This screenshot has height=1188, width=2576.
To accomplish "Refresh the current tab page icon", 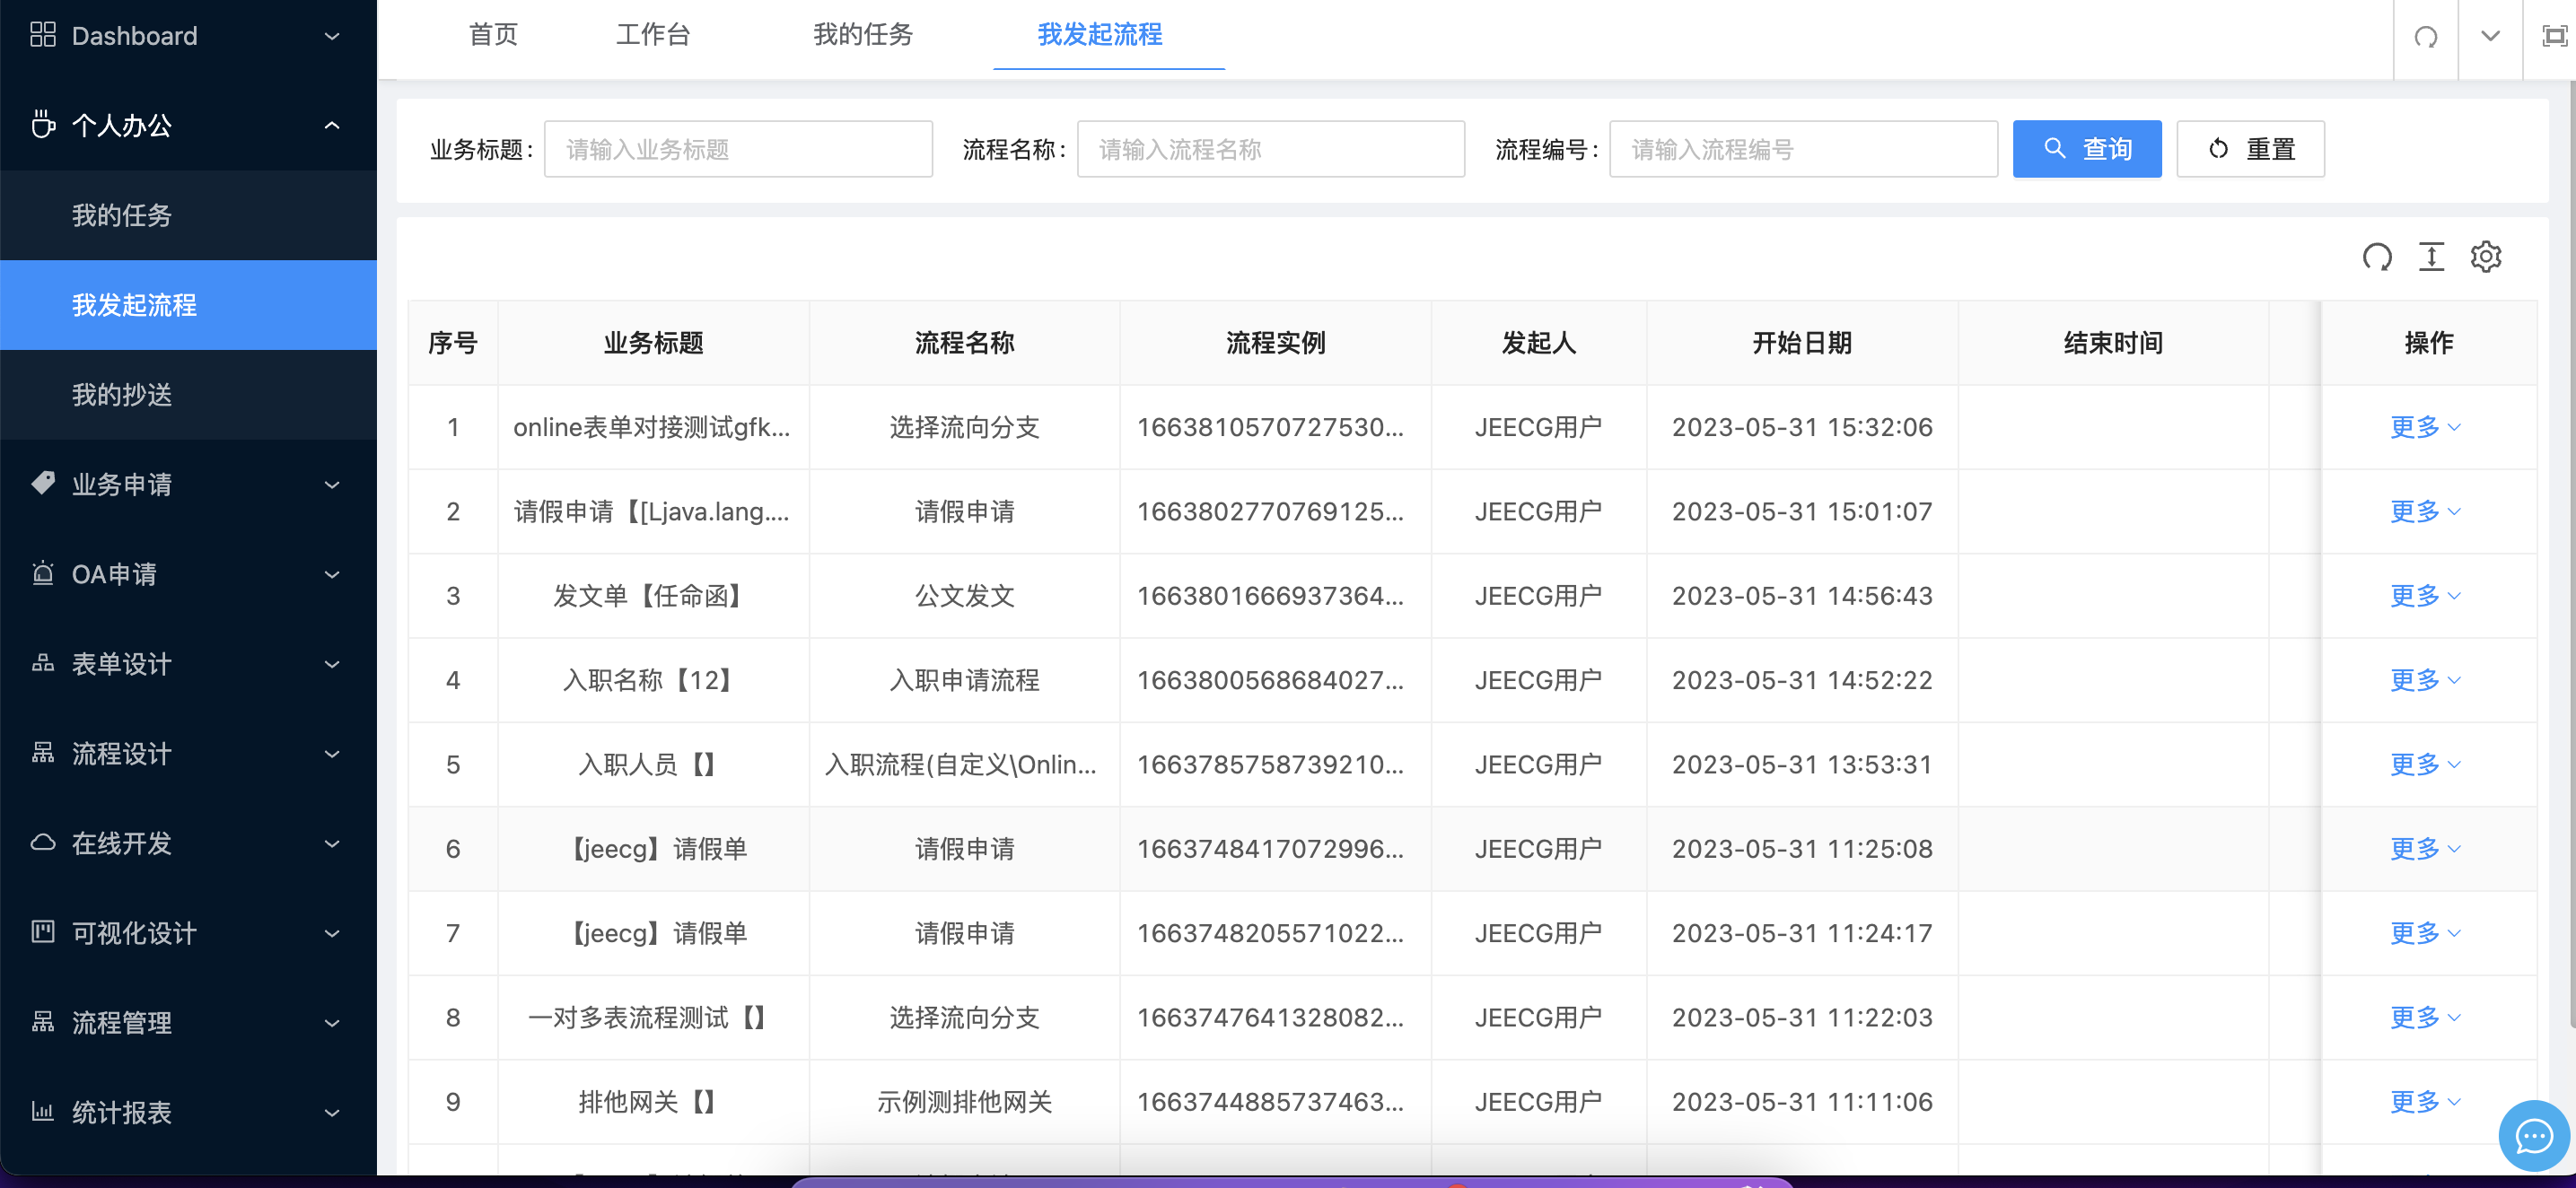I will click(2425, 37).
